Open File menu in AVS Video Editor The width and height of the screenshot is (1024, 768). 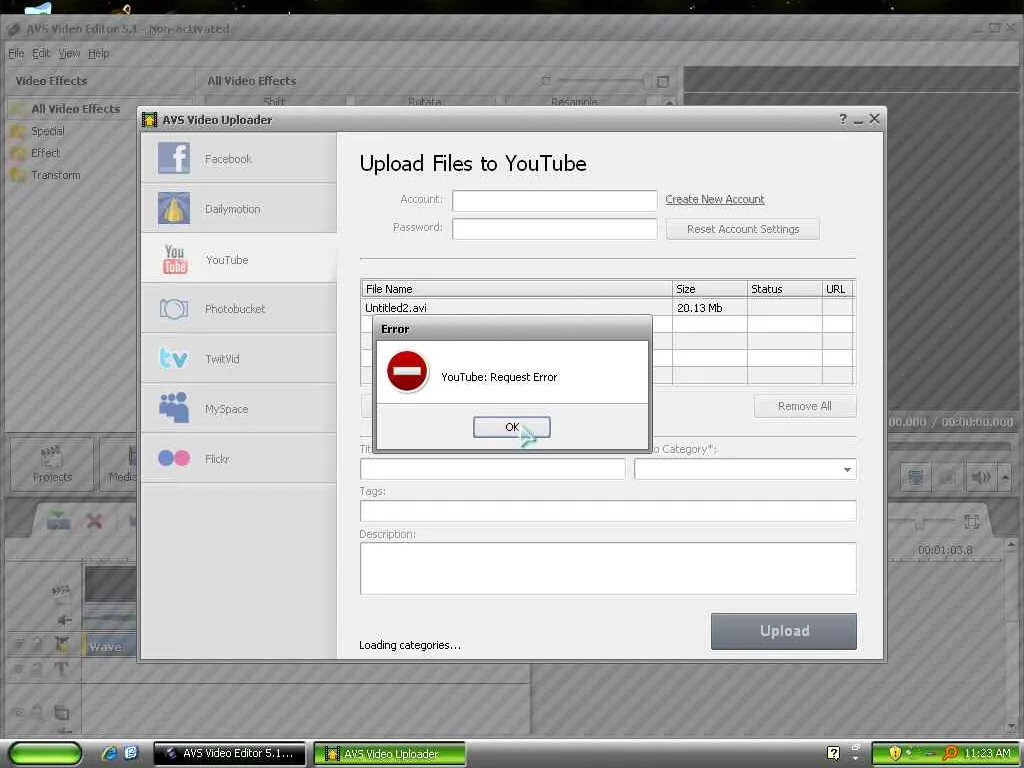click(16, 54)
